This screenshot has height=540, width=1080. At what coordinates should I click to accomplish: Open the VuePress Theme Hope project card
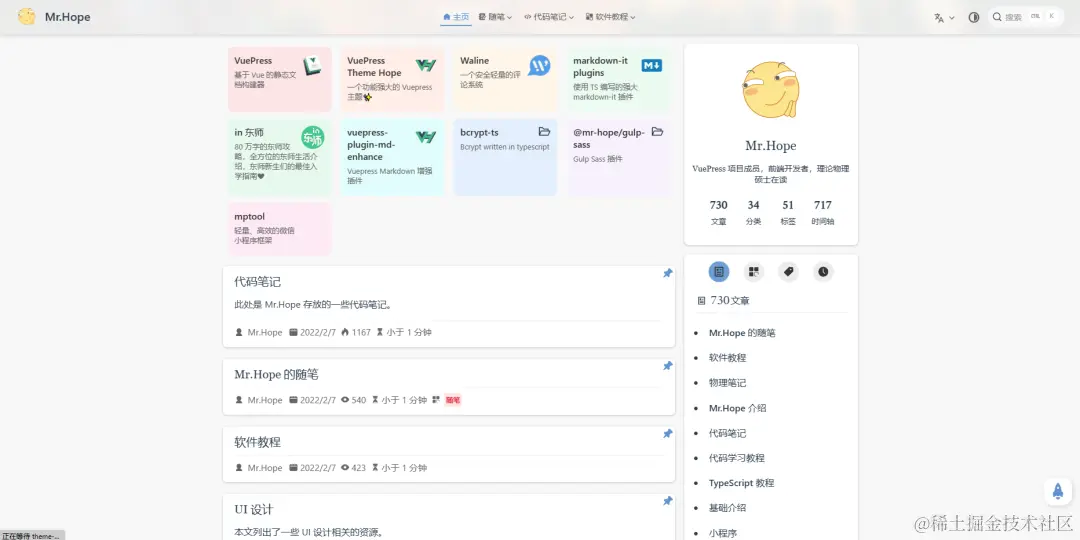pyautogui.click(x=393, y=79)
